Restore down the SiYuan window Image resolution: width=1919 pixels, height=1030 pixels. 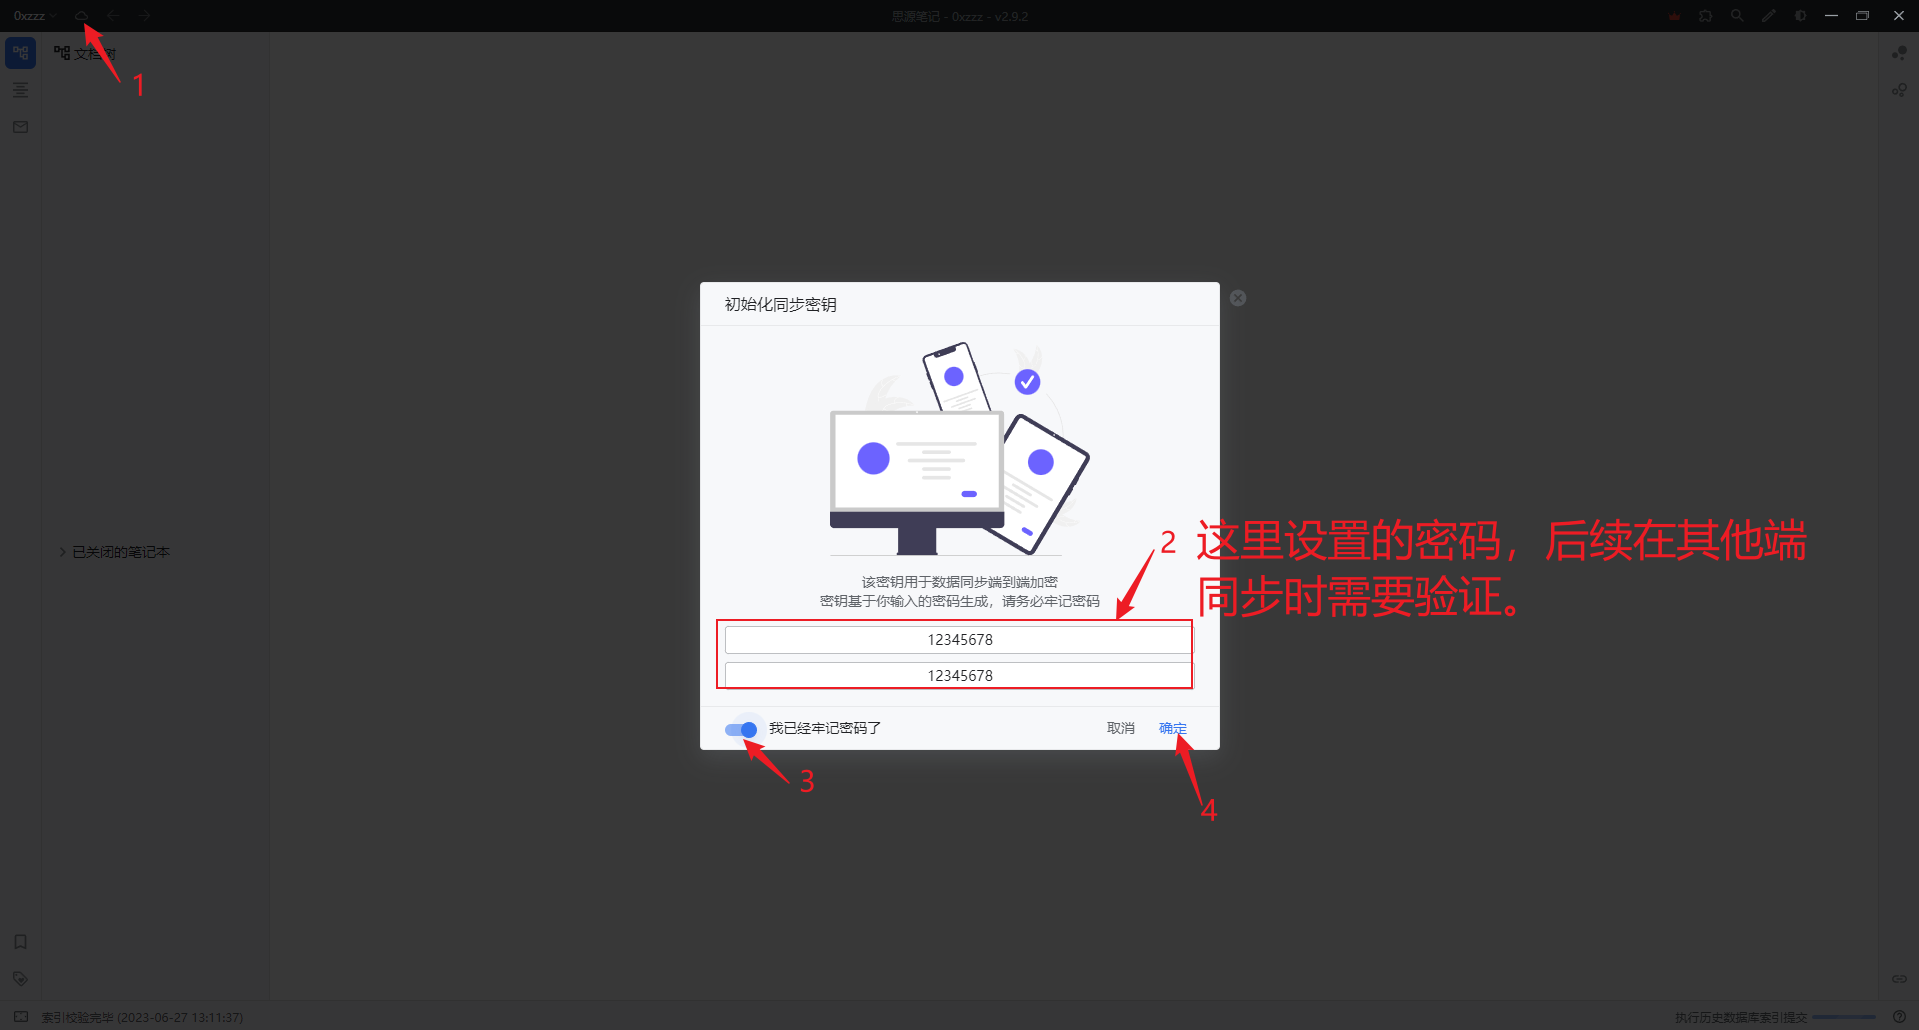pyautogui.click(x=1863, y=16)
